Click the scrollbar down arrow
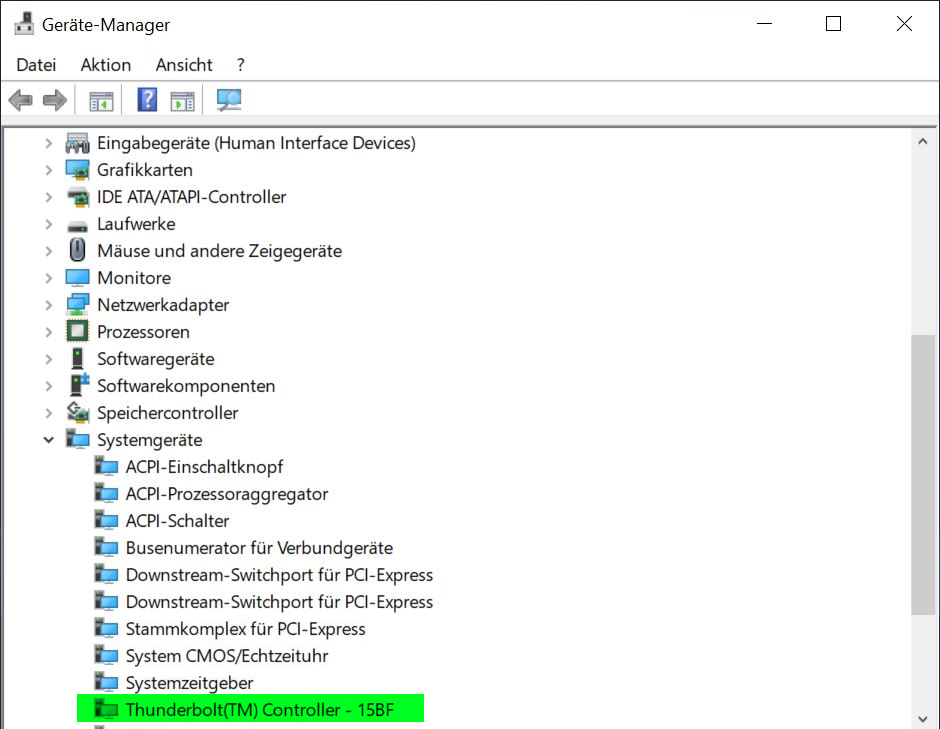The width and height of the screenshot is (940, 729). [x=923, y=719]
